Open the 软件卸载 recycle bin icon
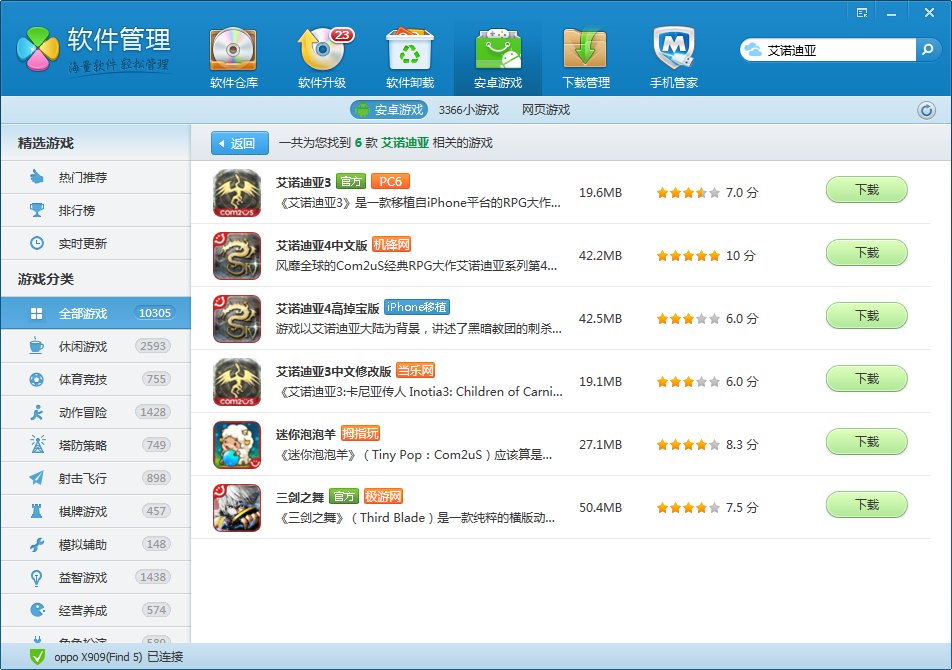The image size is (952, 670). point(410,58)
